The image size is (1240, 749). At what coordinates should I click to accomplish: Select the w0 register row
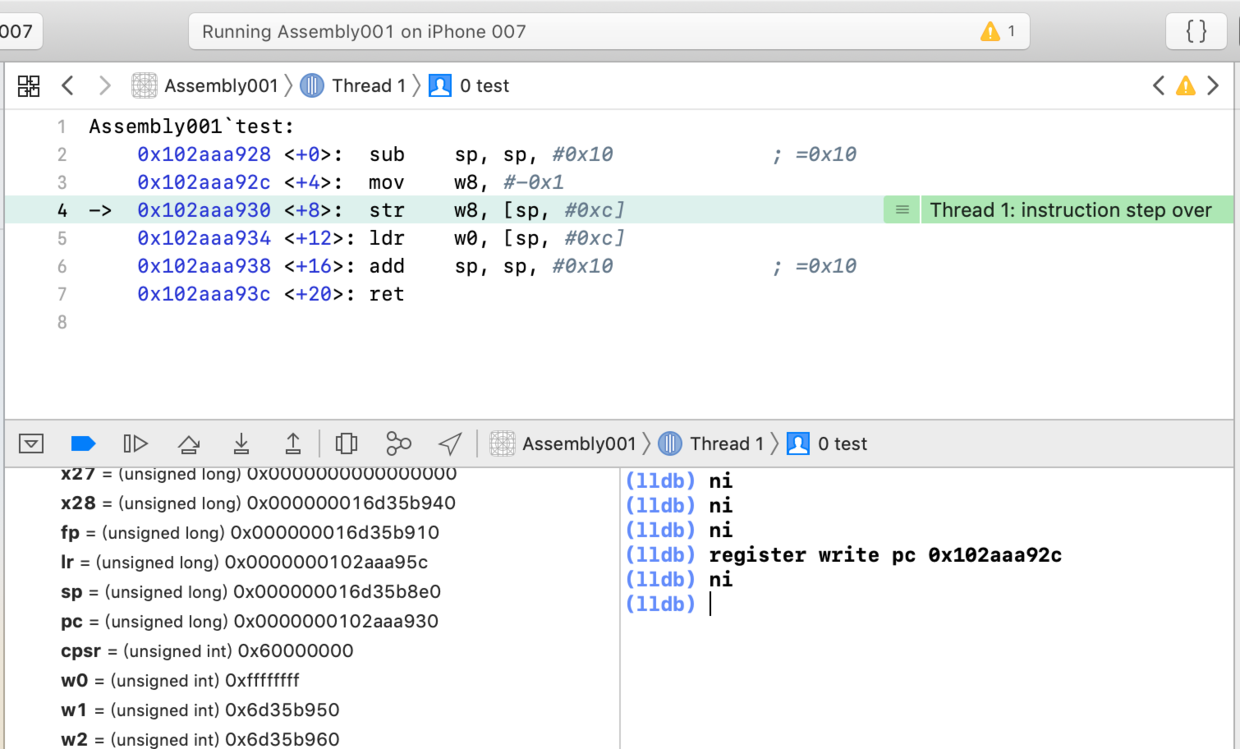tap(180, 680)
